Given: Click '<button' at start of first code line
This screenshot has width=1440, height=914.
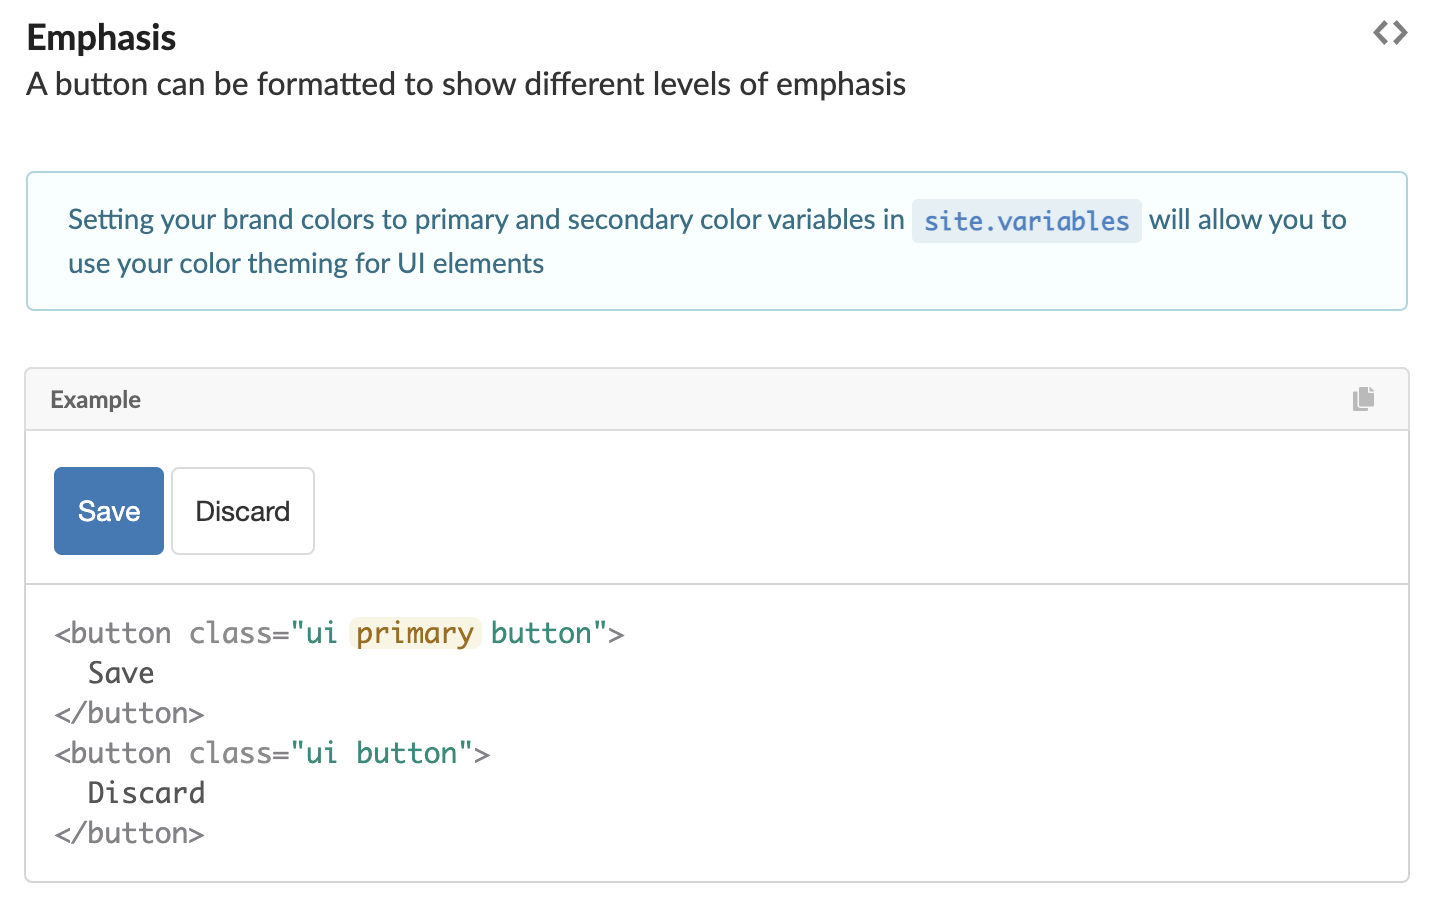Looking at the screenshot, I should coord(113,633).
